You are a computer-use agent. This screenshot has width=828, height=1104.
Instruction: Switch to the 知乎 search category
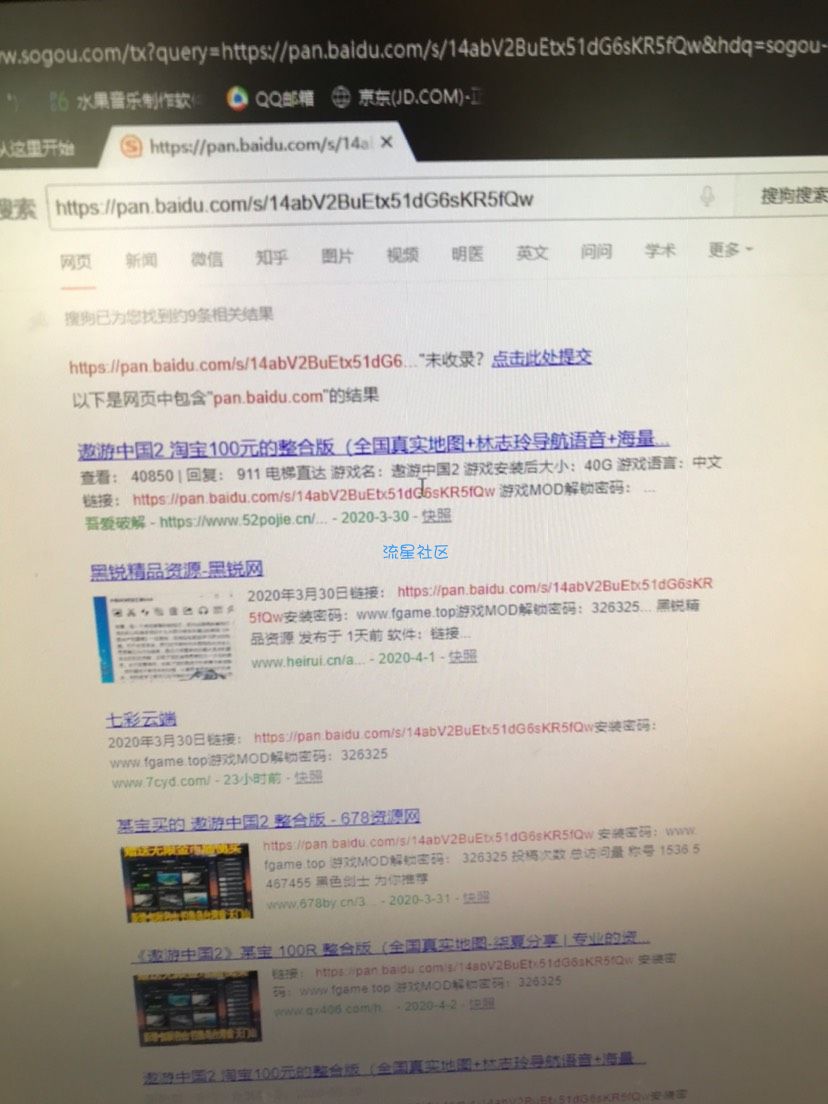point(272,258)
